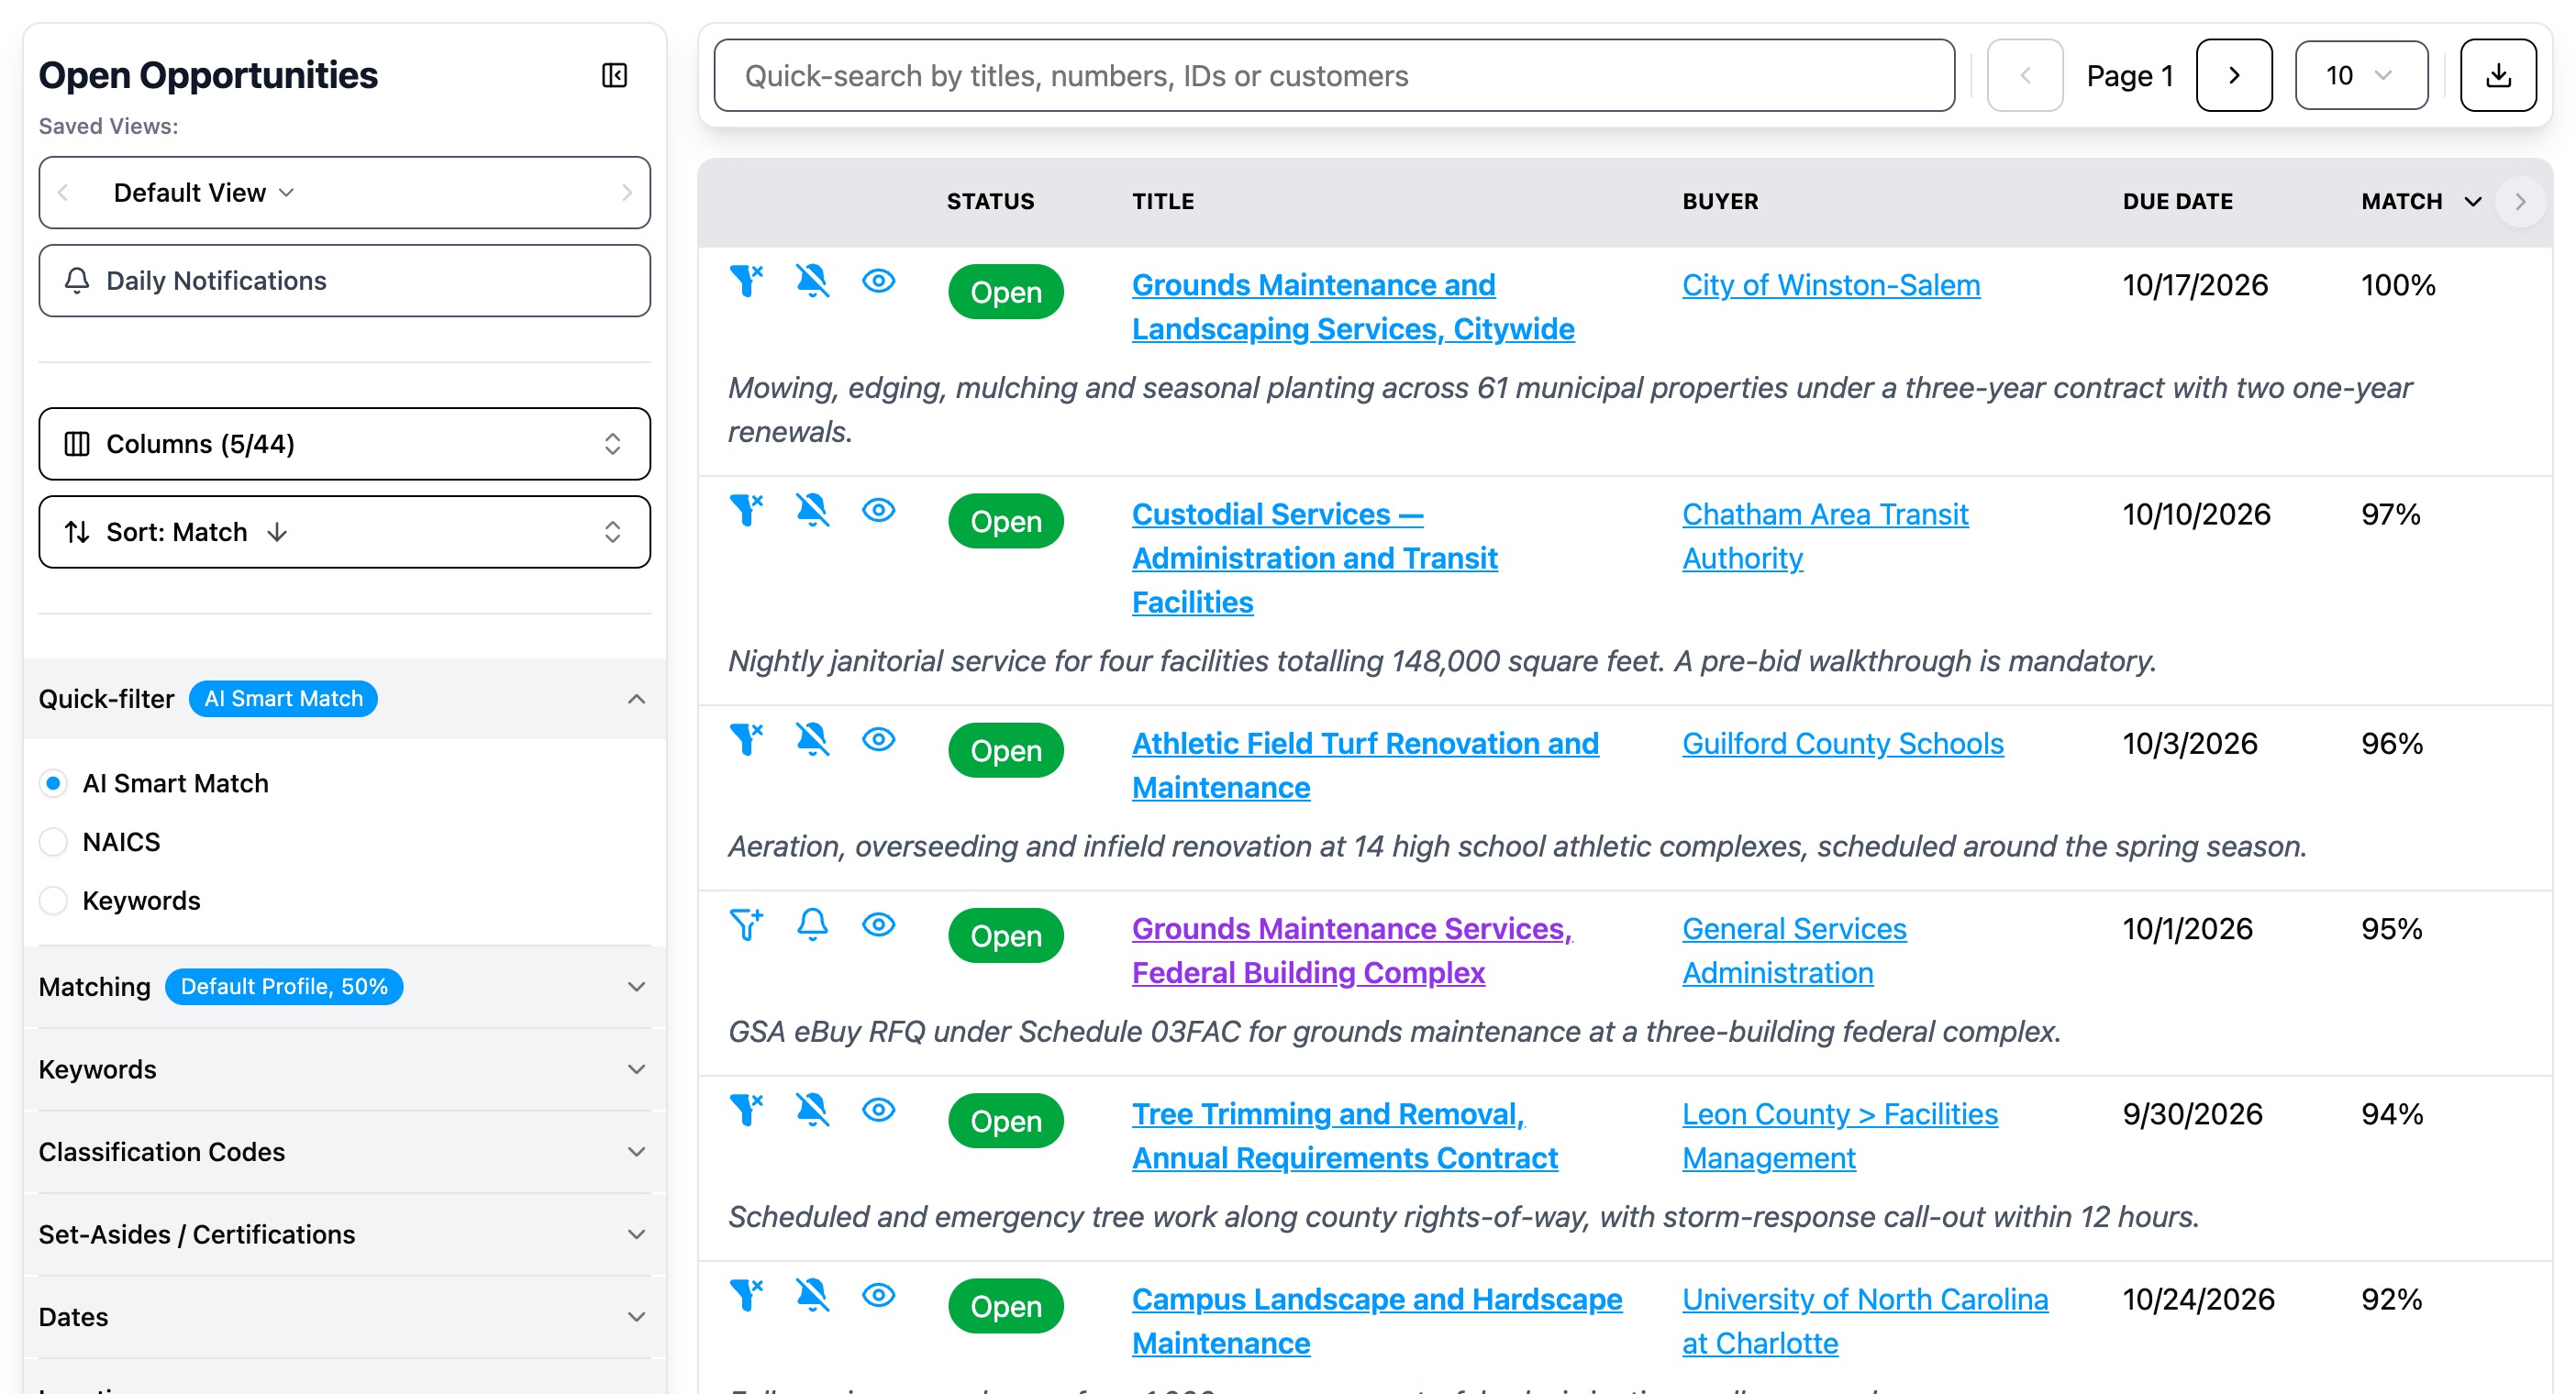This screenshot has height=1394, width=2576.
Task: Open Leon County Facilities Management link
Action: click(x=1840, y=1136)
